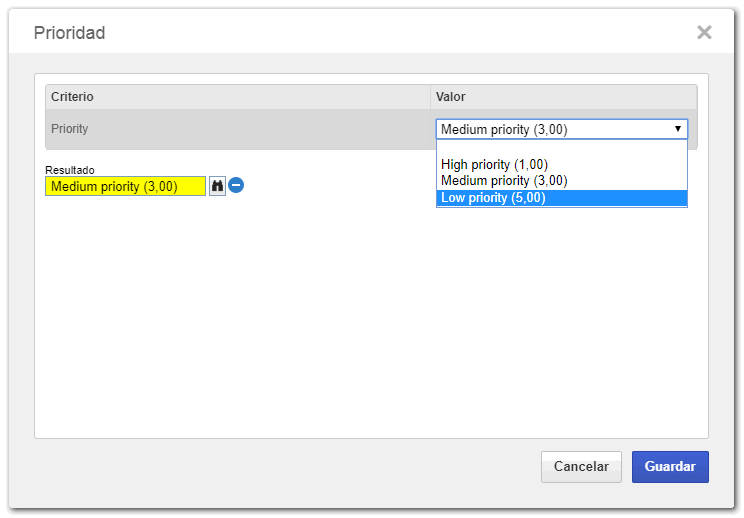The image size is (744, 518).
Task: Click empty area of the criteria panel
Action: (370, 323)
